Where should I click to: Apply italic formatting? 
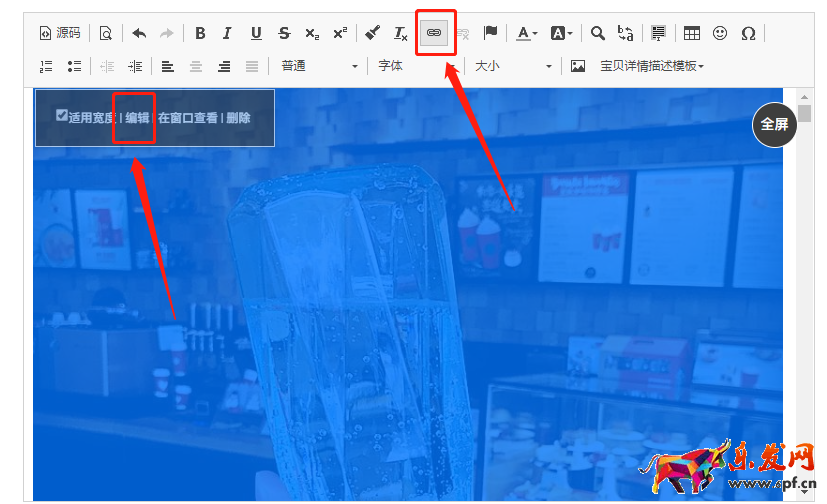coord(227,33)
